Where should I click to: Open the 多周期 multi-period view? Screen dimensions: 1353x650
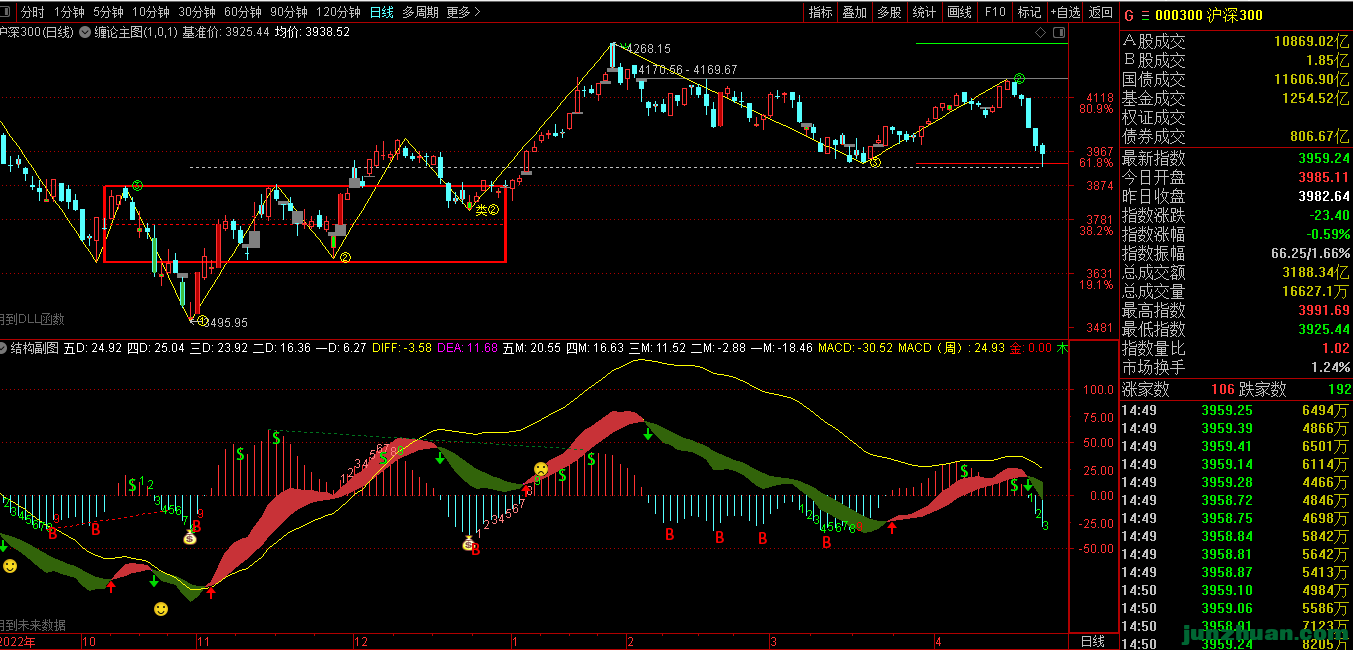coord(421,12)
